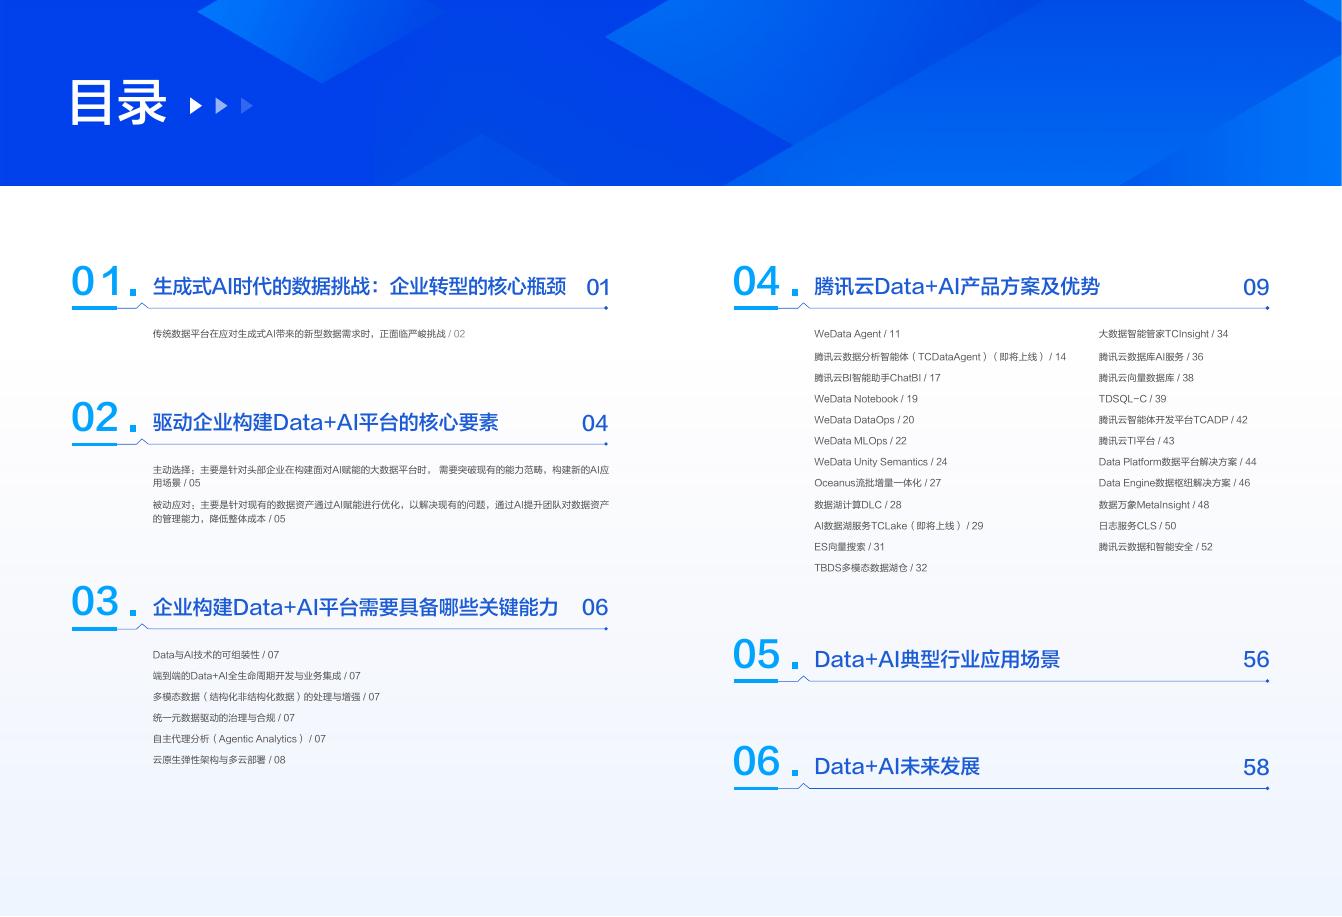The width and height of the screenshot is (1342, 917).
Task: Select entry Data与AI技术的可组装性 / 07
Action: (216, 655)
